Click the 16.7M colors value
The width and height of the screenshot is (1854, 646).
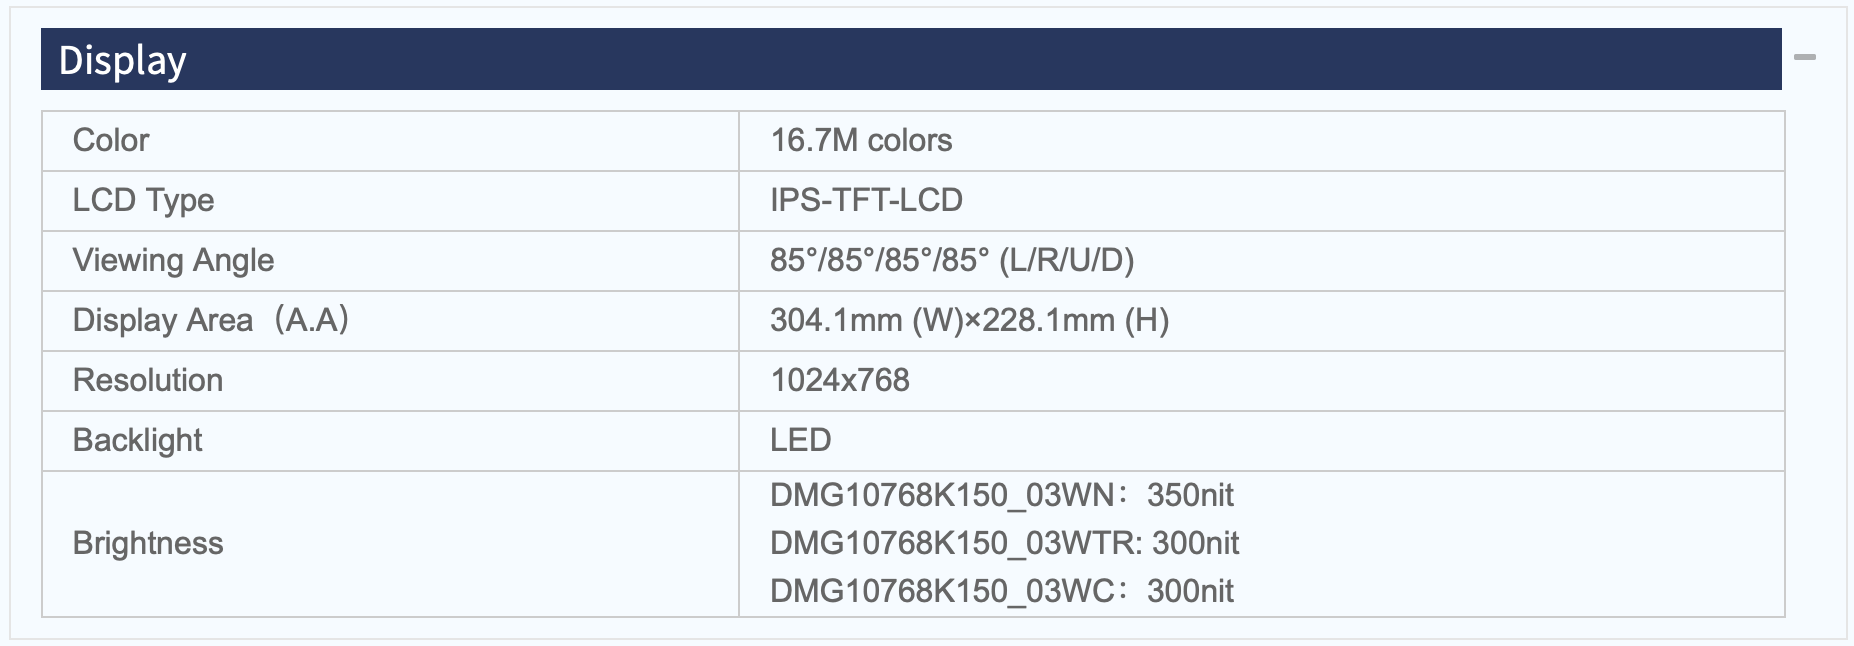(x=861, y=140)
